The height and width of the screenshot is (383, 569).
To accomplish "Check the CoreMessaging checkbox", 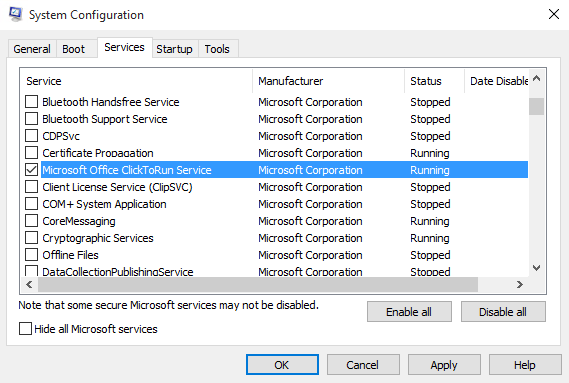I will 32,221.
